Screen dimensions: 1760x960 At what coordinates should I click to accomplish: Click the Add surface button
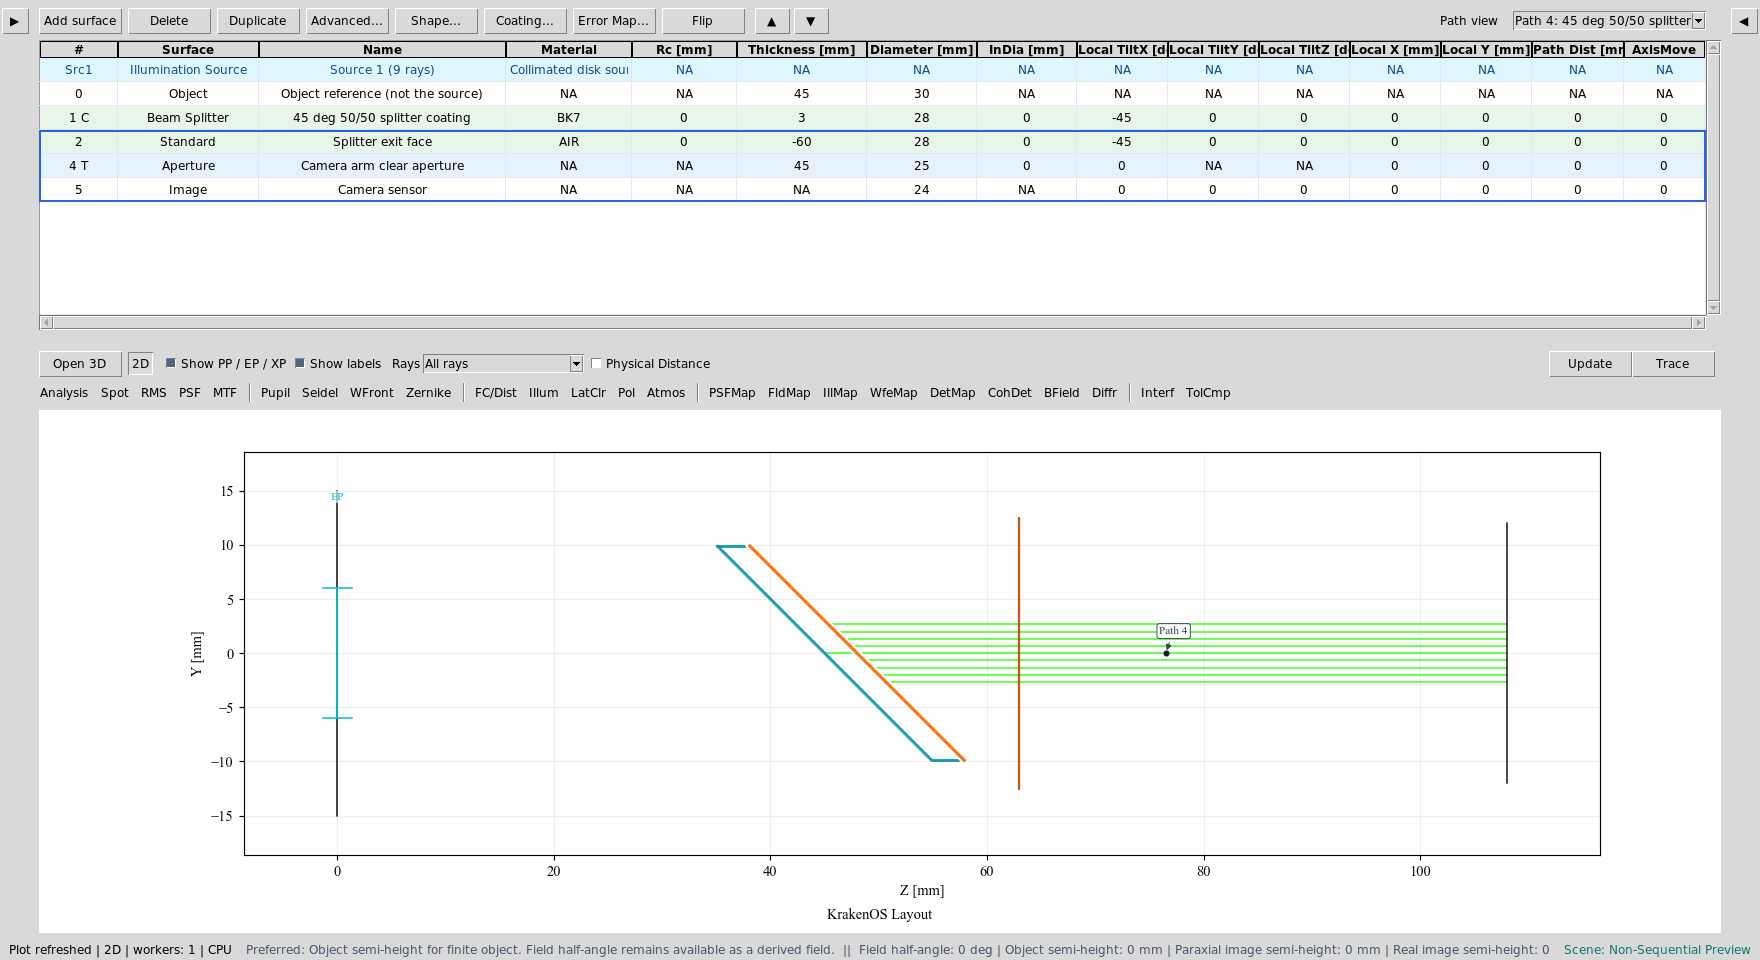[80, 21]
